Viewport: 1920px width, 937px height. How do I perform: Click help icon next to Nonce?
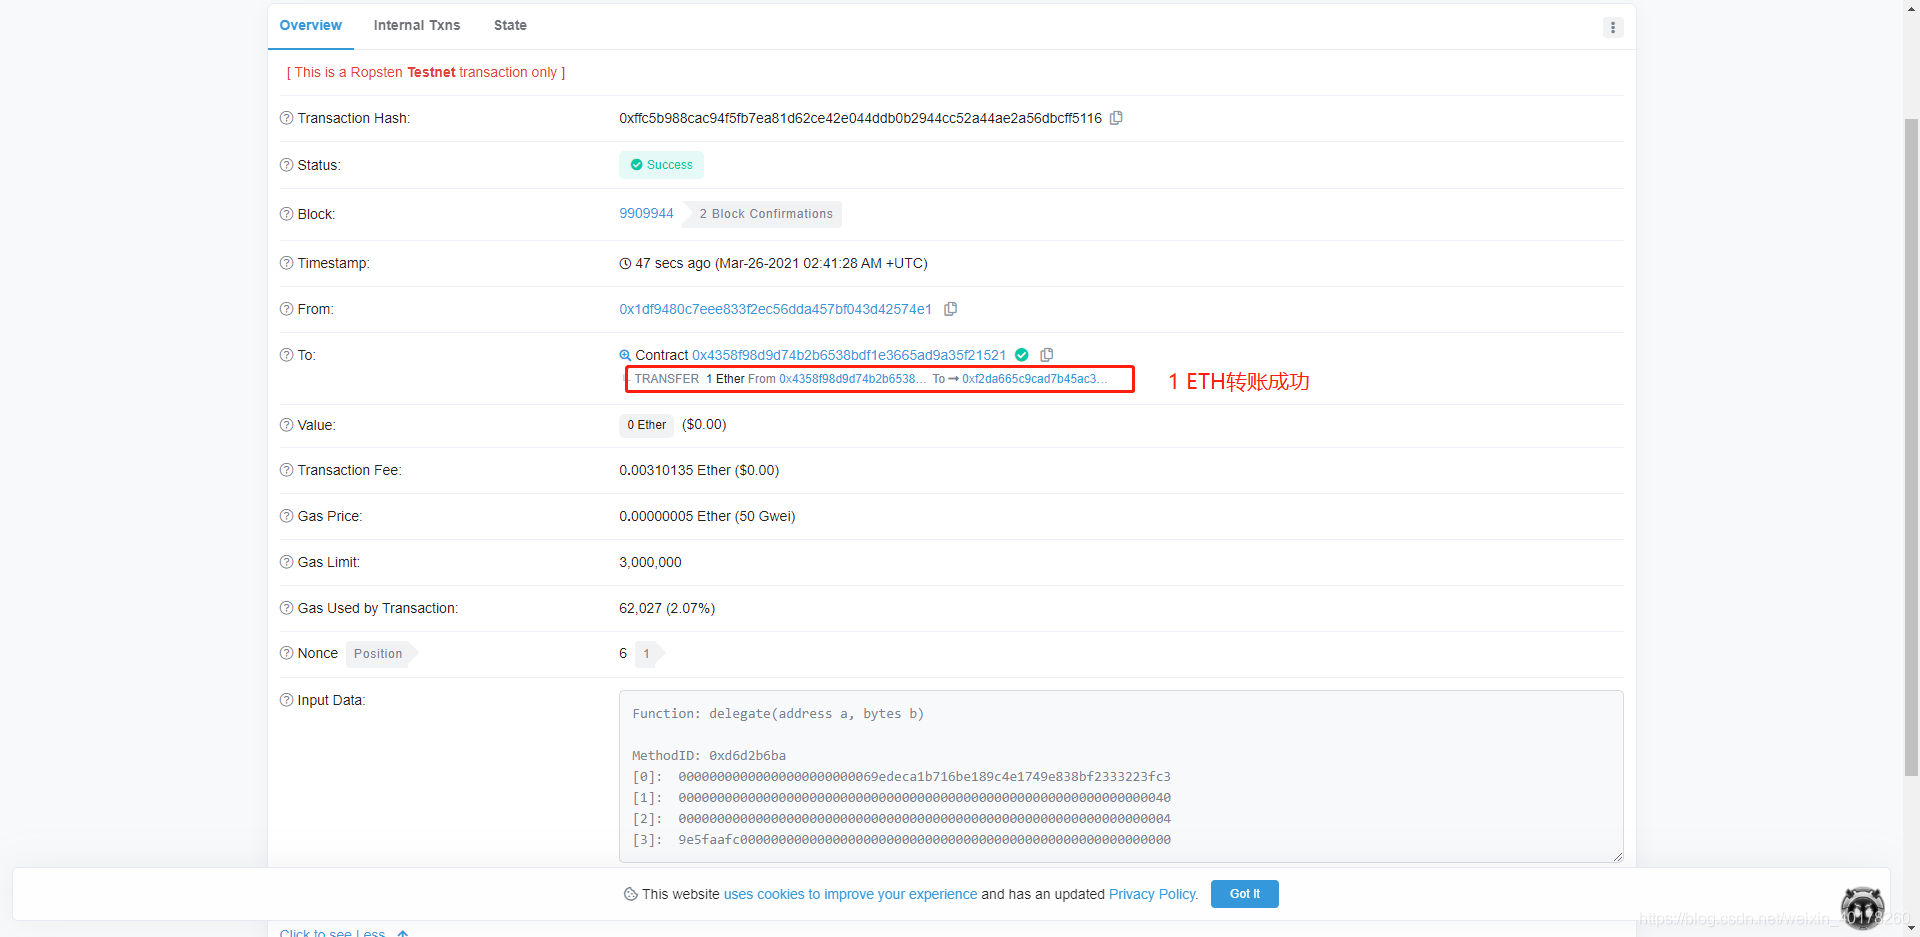[x=286, y=653]
